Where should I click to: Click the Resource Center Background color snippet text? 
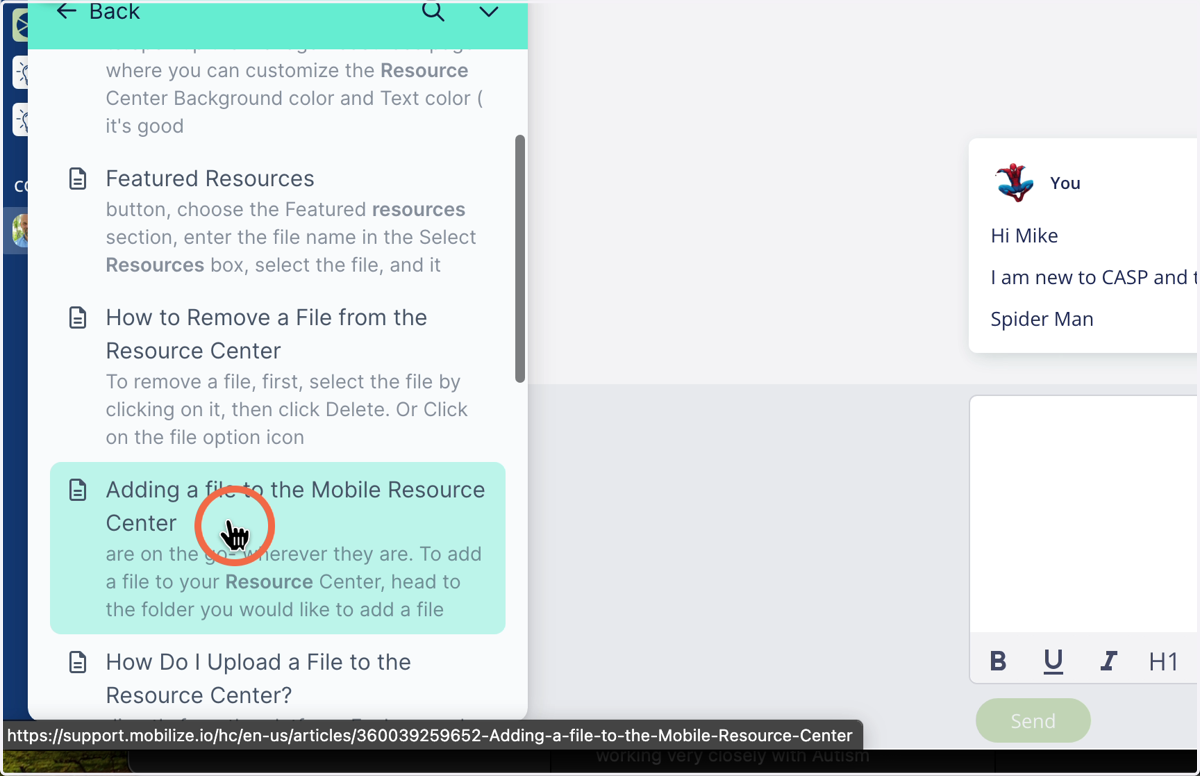[294, 98]
